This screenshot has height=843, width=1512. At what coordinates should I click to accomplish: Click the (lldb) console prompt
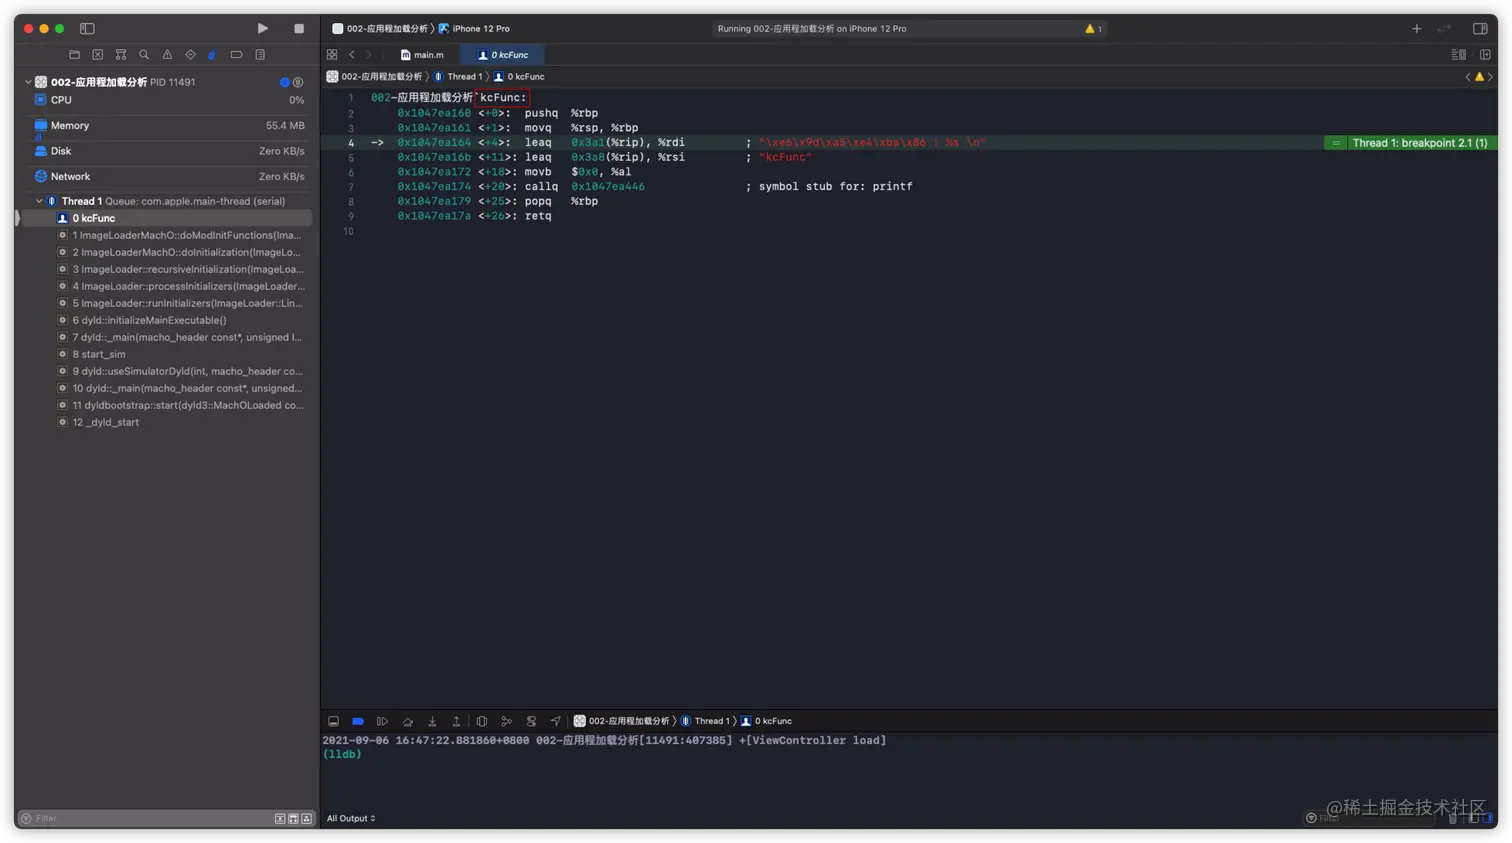point(342,755)
